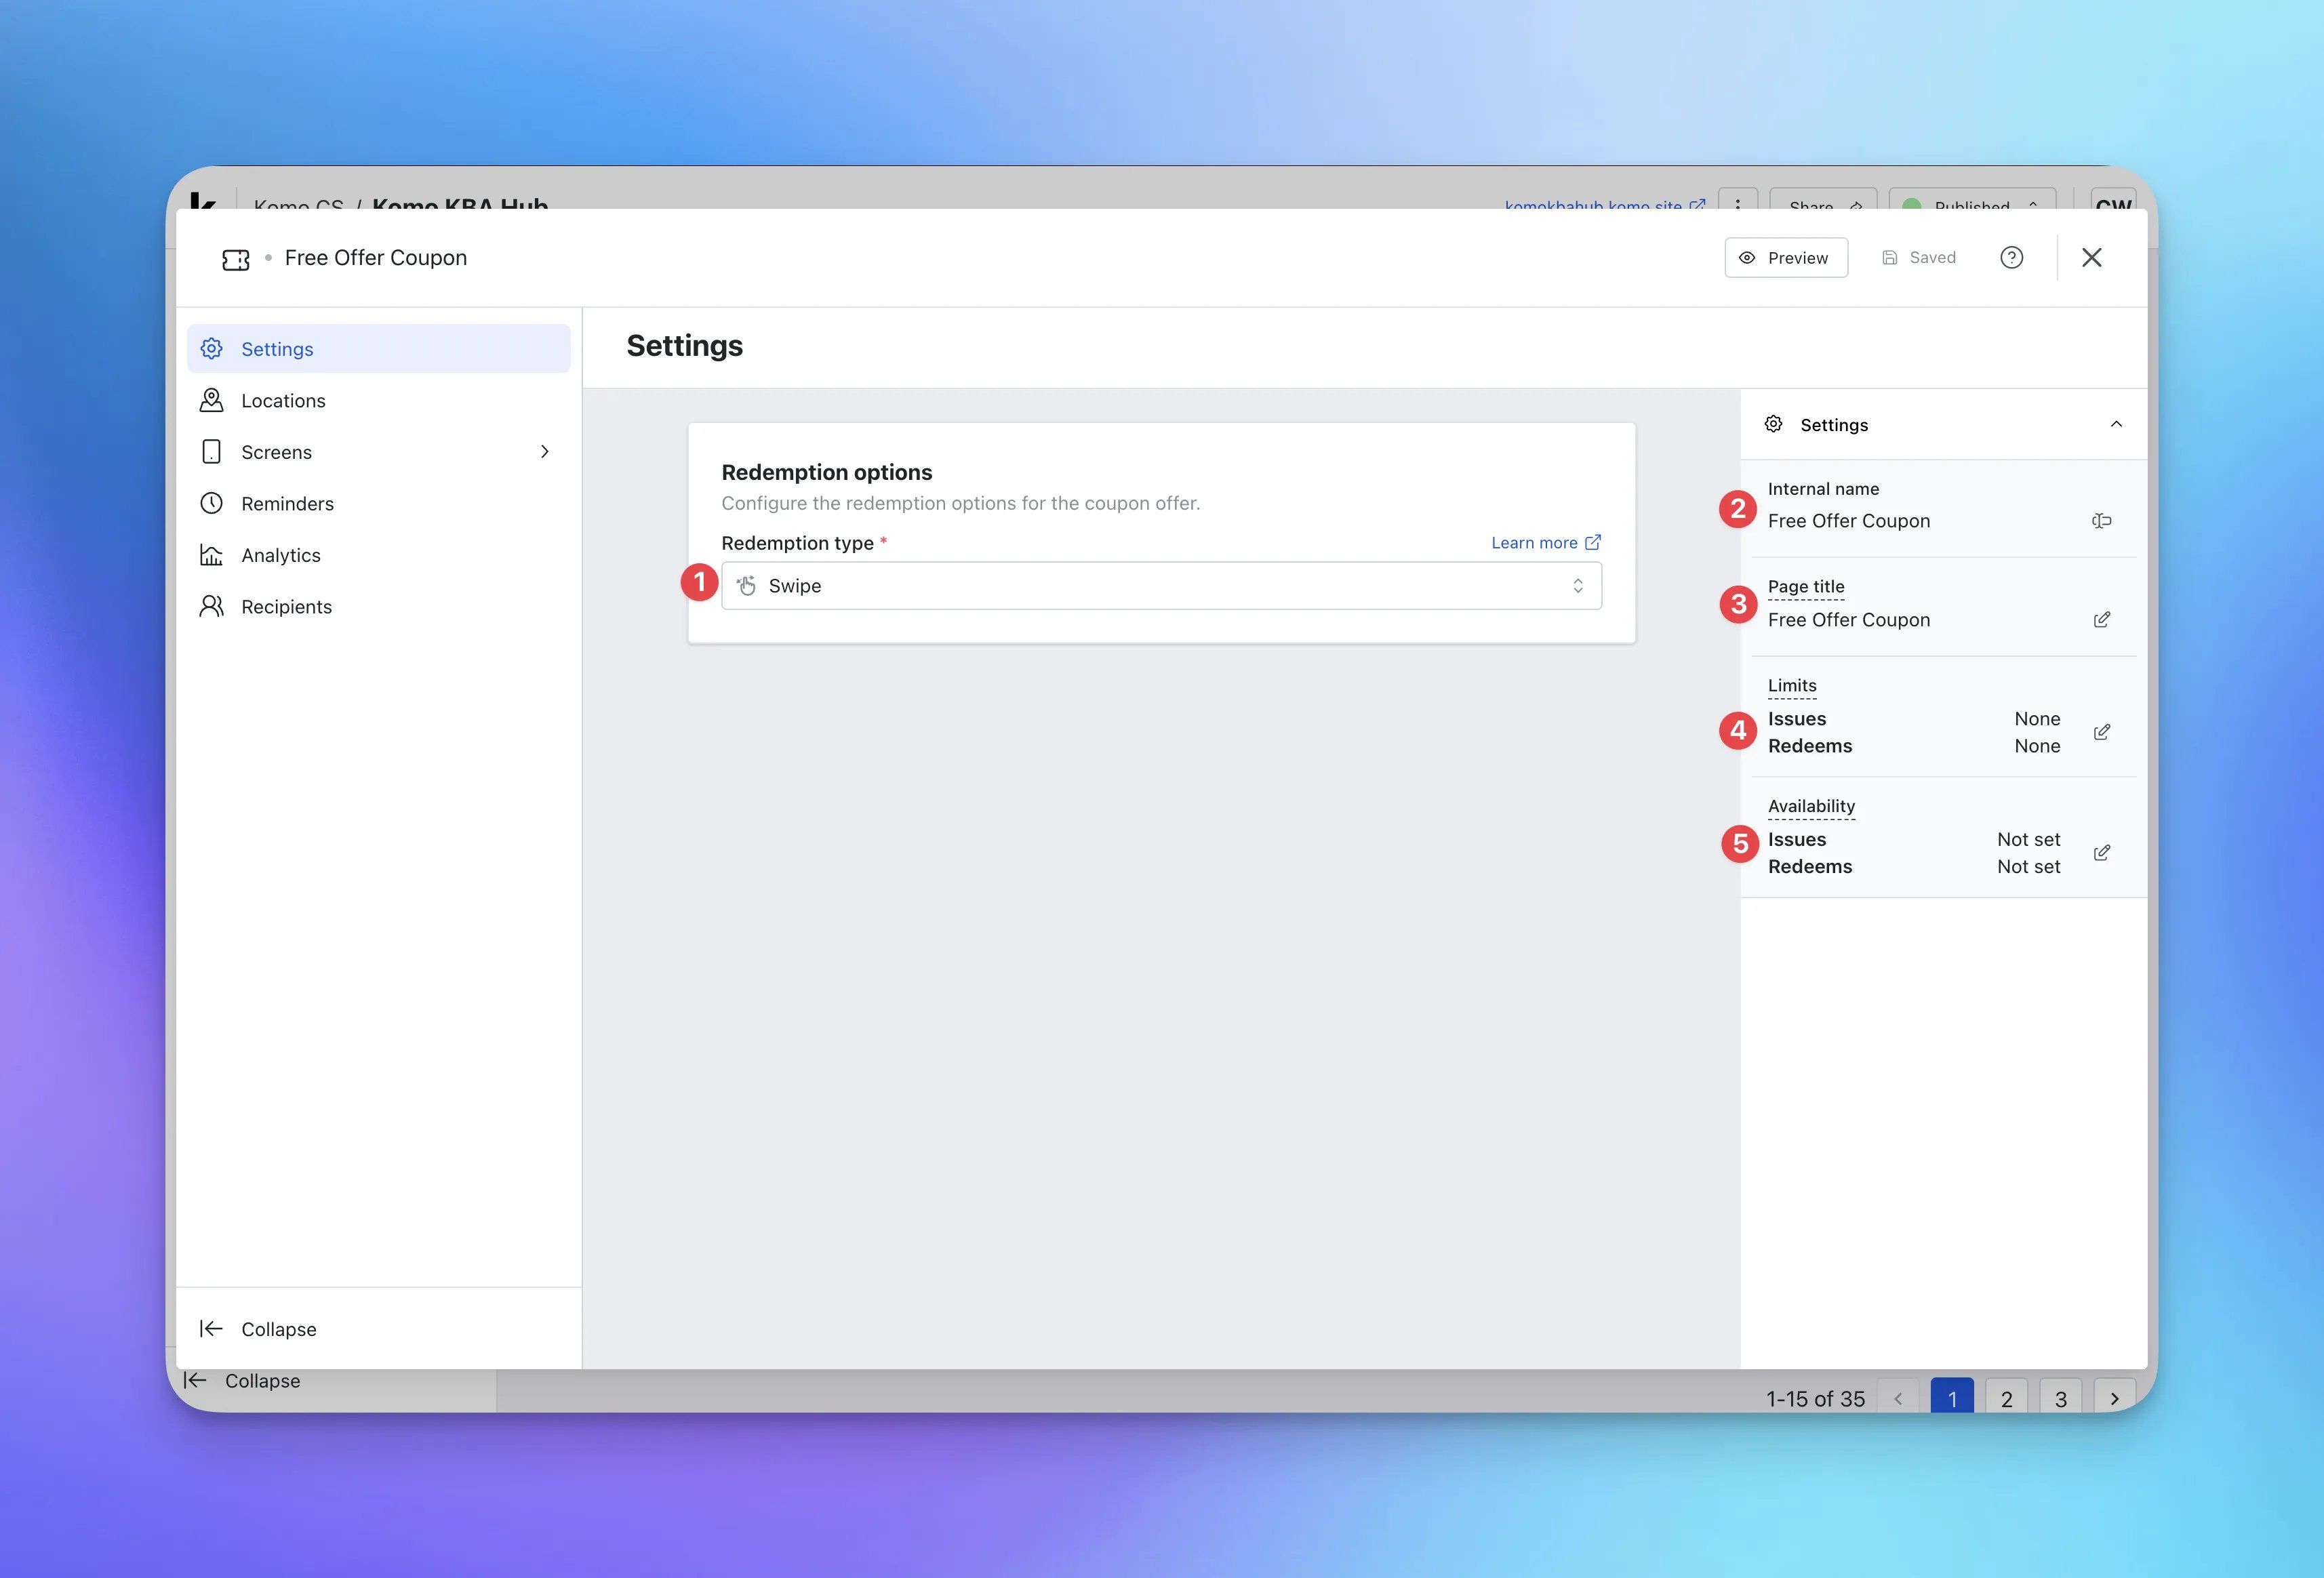Open the Redemption type Swipe dropdown

(x=1161, y=586)
